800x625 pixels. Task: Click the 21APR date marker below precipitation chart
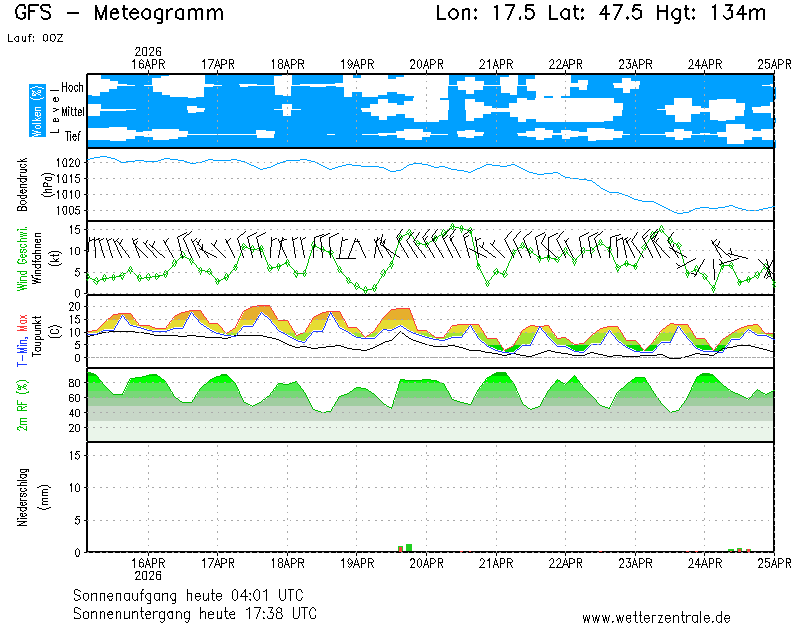(496, 563)
